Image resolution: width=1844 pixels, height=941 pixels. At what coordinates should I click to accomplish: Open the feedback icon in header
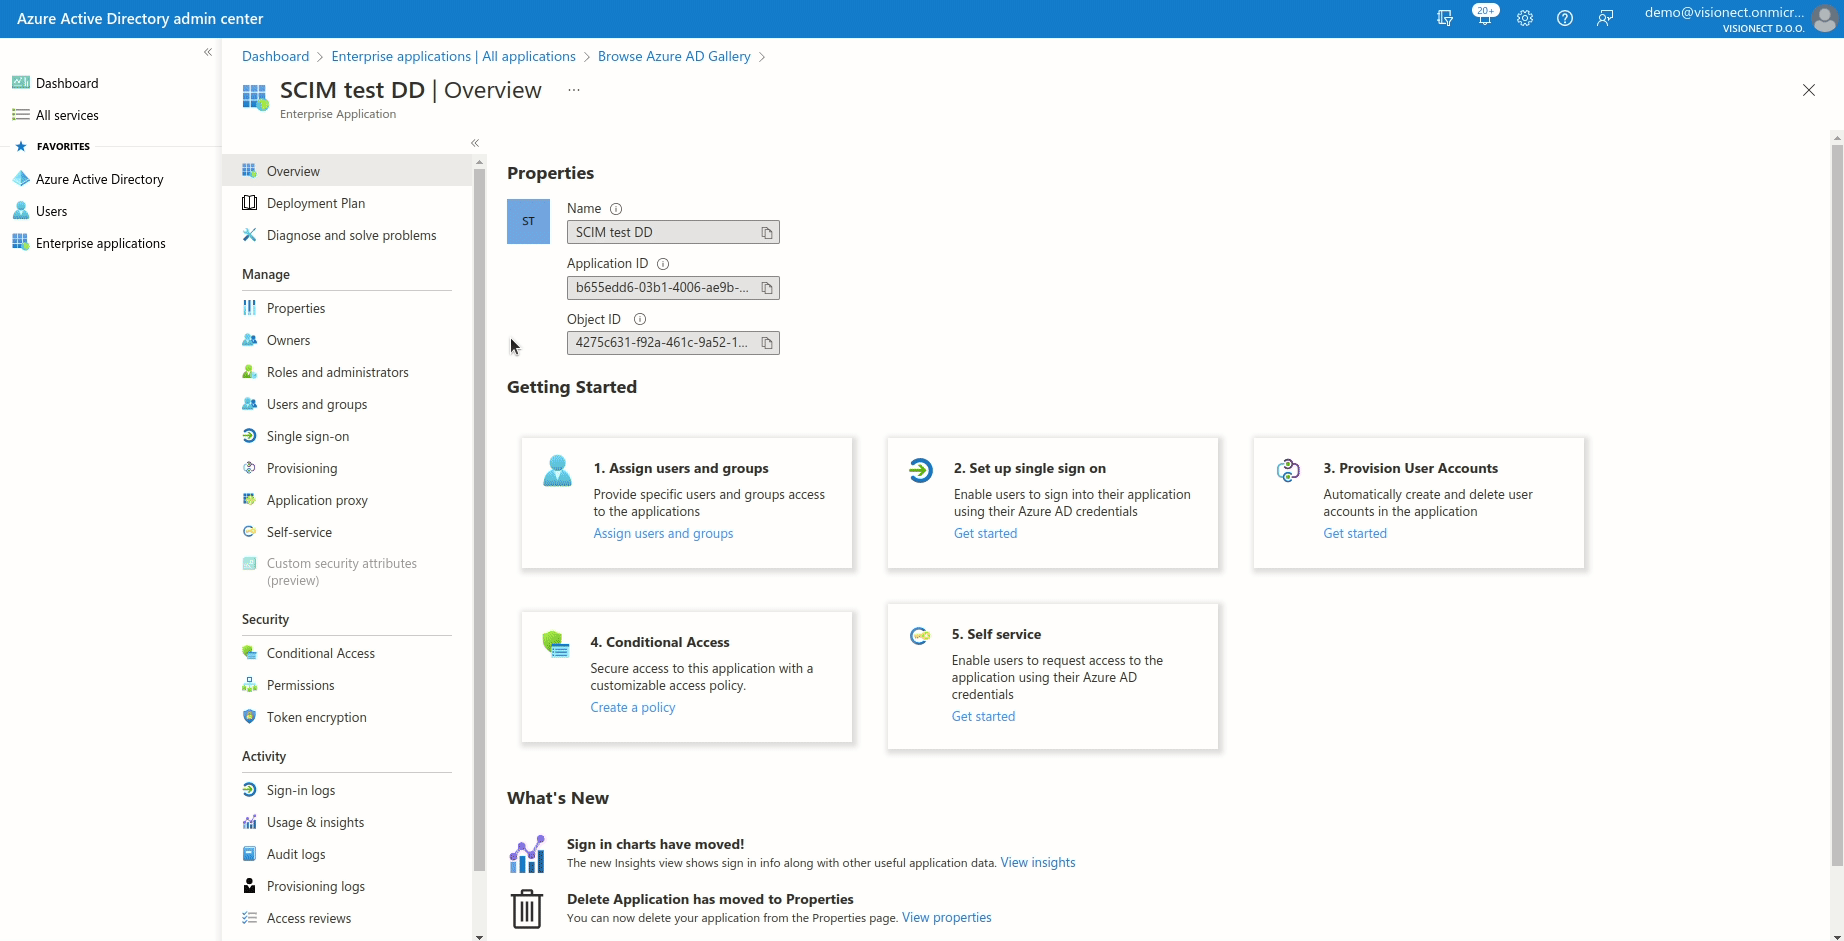coord(1605,18)
